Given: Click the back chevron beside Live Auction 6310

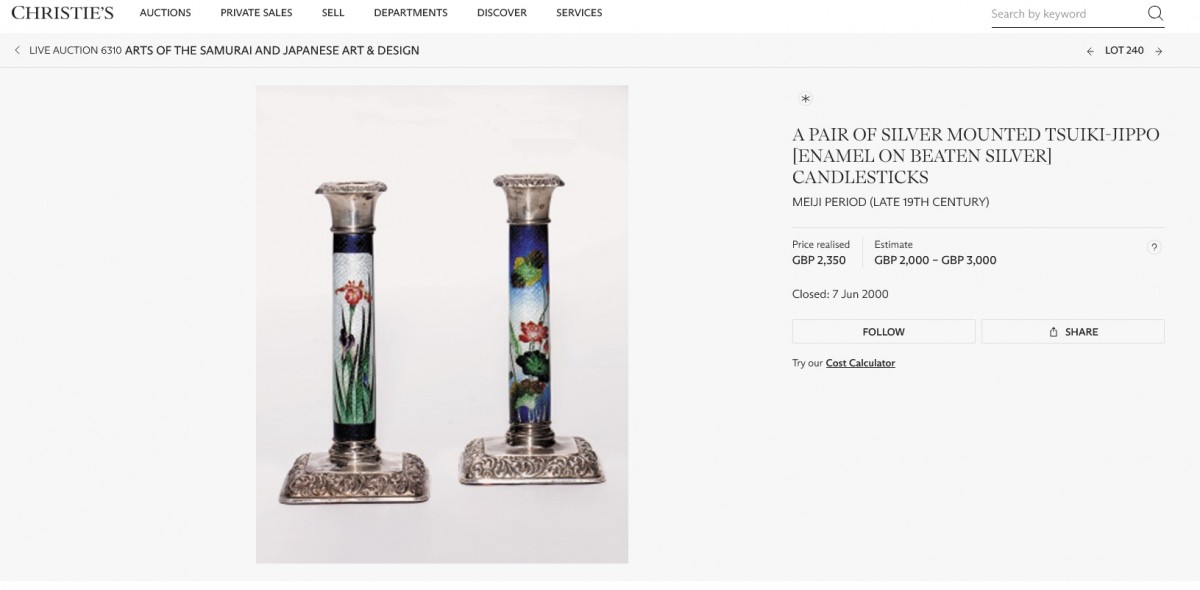Looking at the screenshot, I should pyautogui.click(x=17, y=50).
